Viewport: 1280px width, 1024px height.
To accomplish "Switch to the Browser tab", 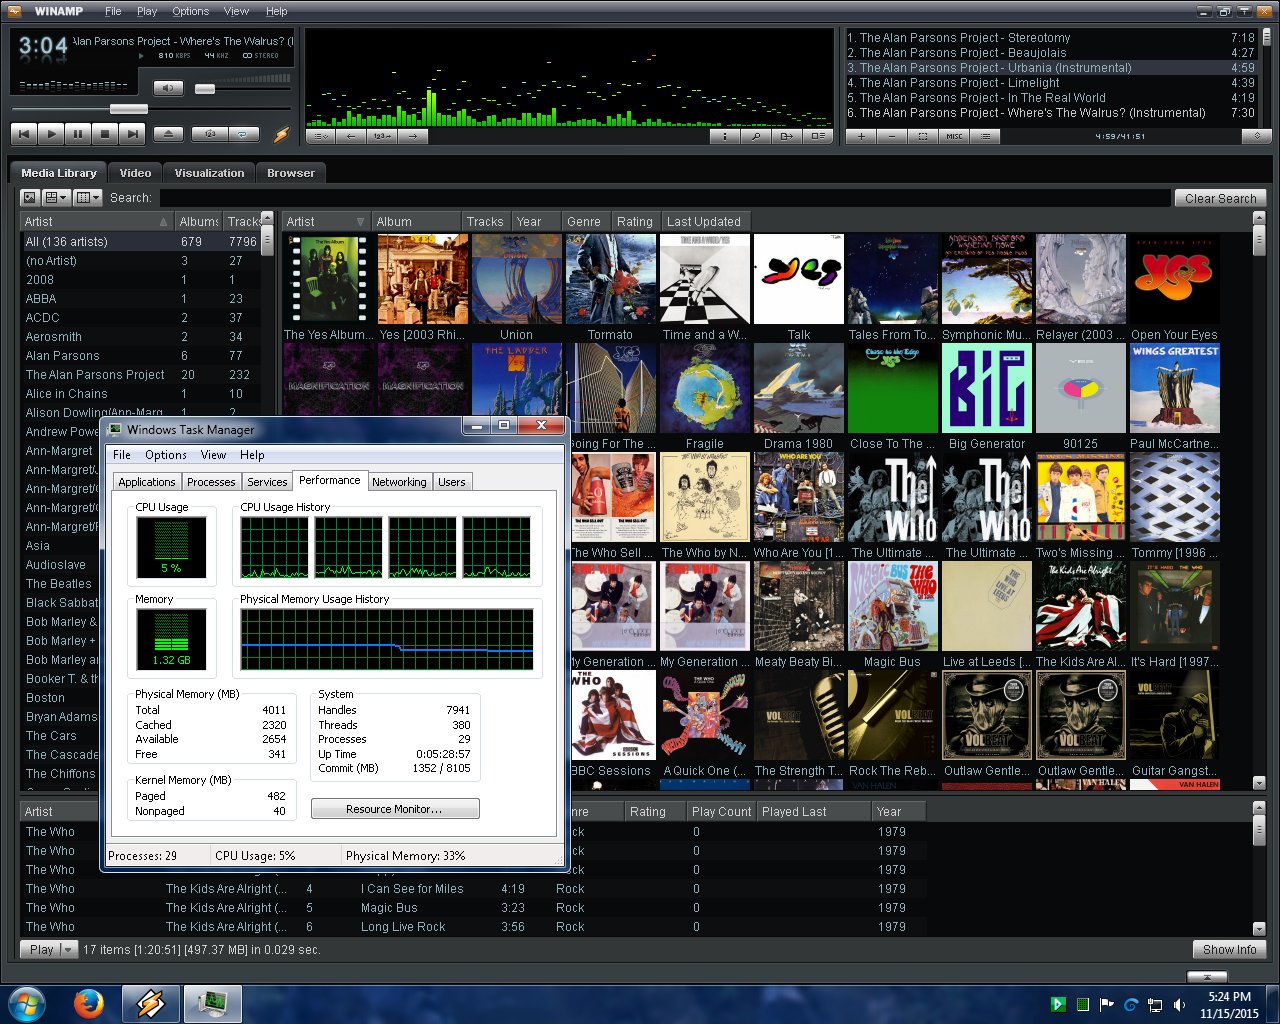I will [x=291, y=173].
